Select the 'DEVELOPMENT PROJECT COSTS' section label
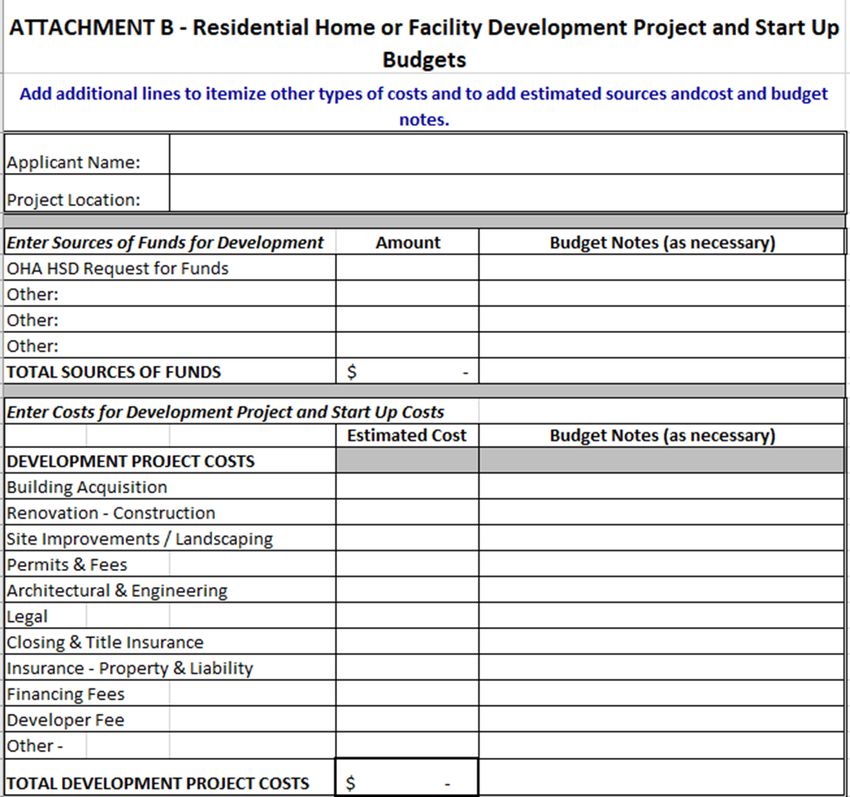Image resolution: width=850 pixels, height=797 pixels. pyautogui.click(x=131, y=461)
